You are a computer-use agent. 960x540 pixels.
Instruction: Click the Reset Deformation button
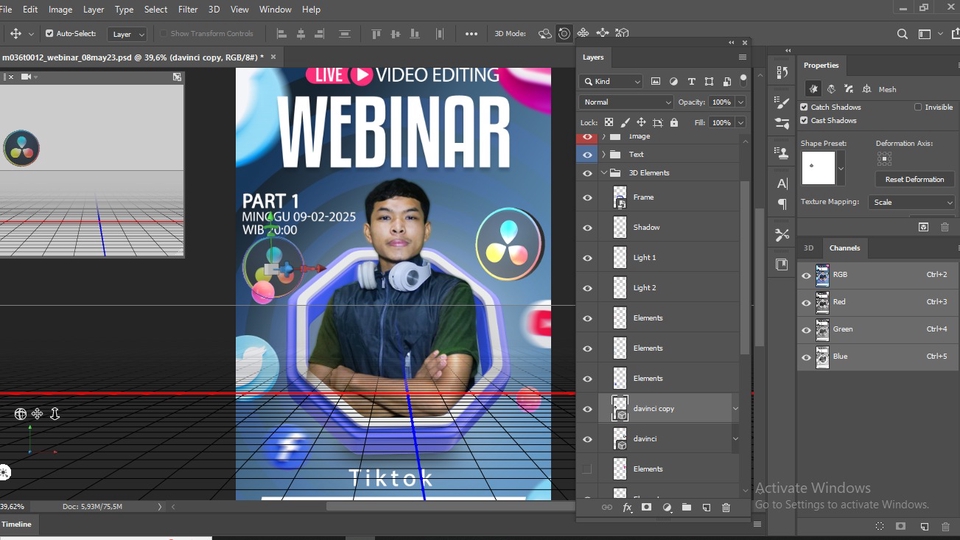pyautogui.click(x=914, y=179)
